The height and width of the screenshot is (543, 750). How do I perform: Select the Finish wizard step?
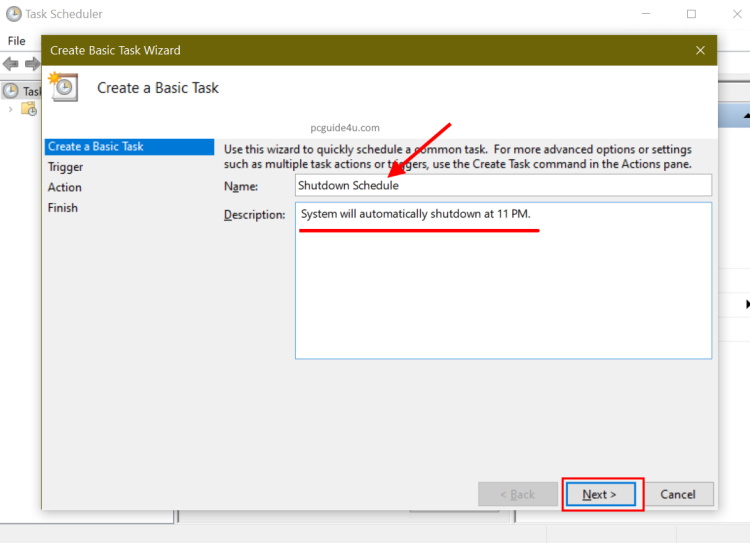click(63, 208)
